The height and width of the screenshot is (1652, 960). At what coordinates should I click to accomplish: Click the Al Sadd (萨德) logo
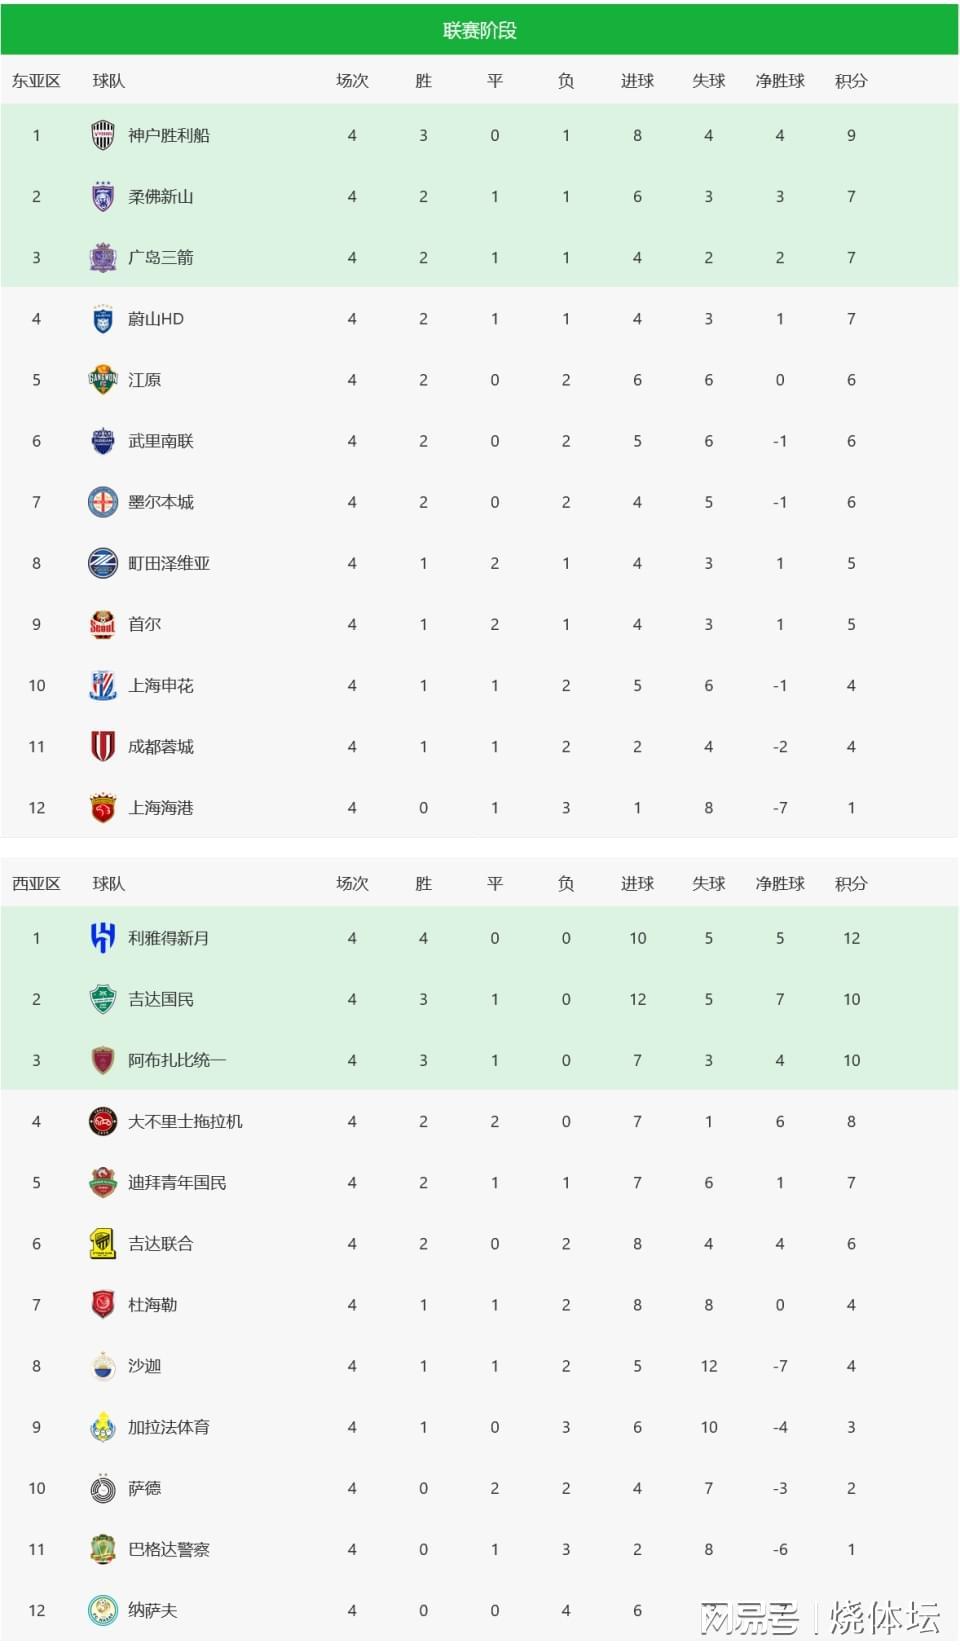[103, 1488]
